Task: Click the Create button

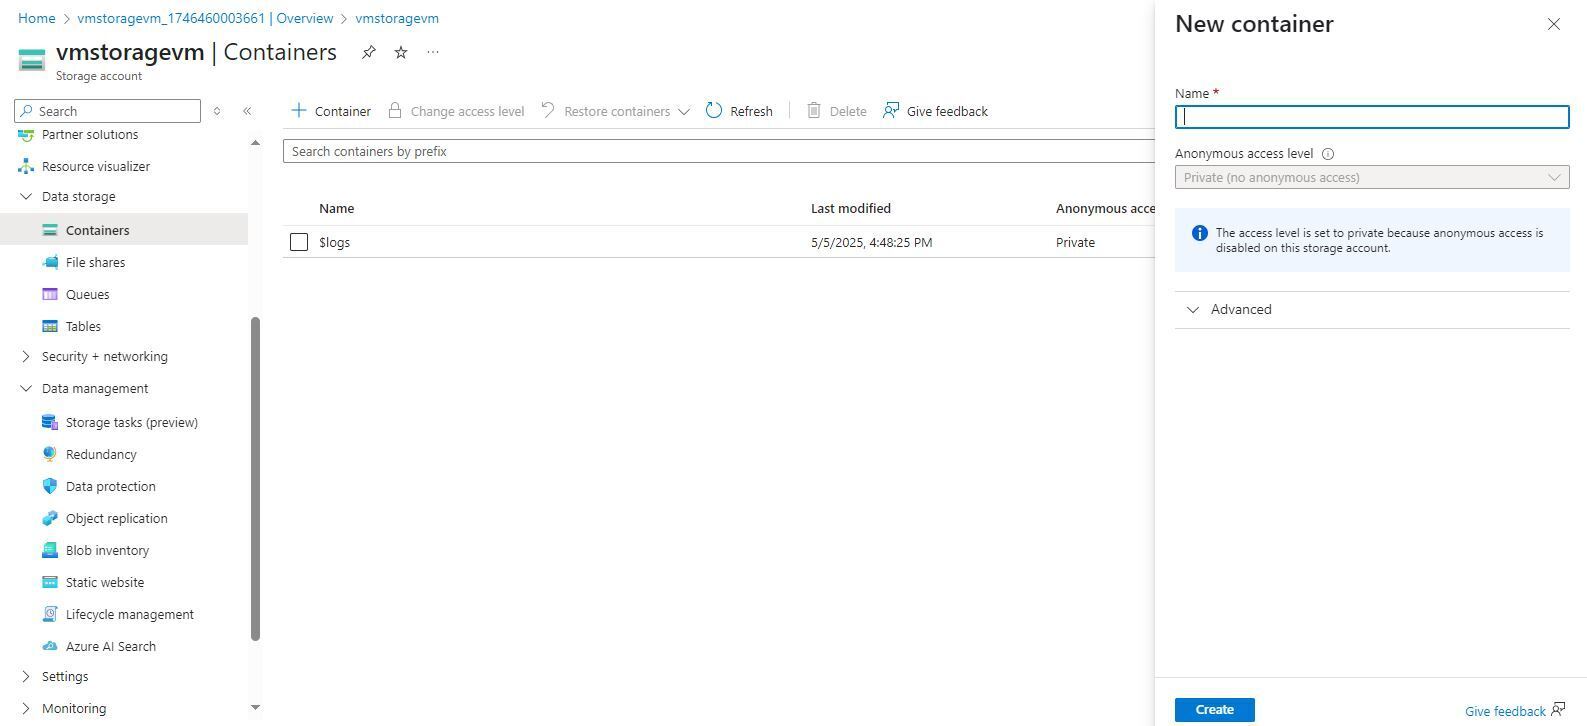Action: click(x=1214, y=709)
